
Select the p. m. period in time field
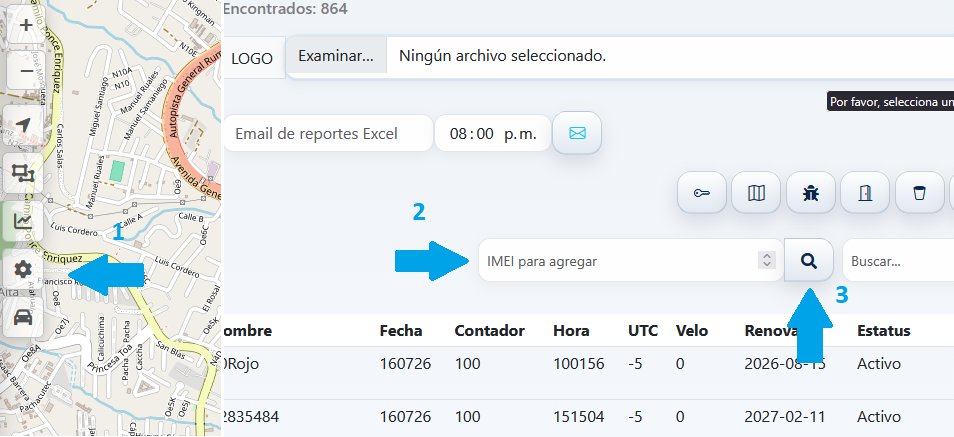520,134
